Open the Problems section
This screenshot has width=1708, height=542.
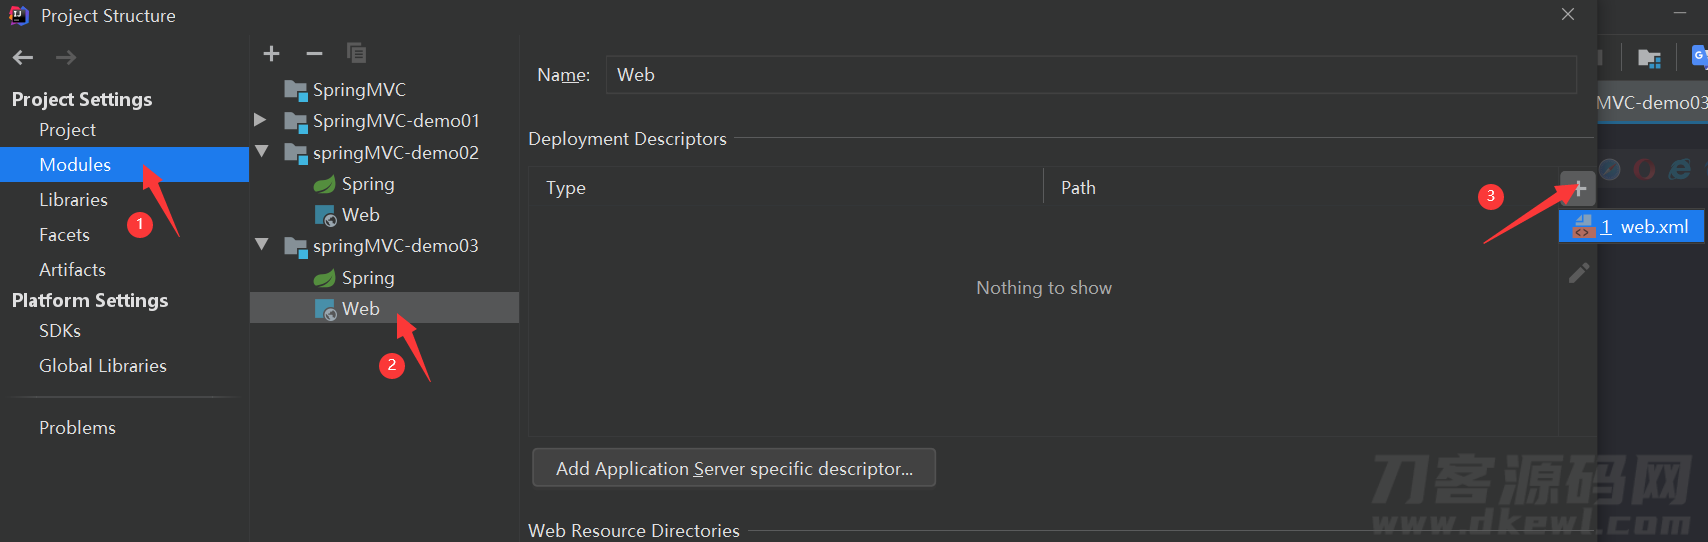(77, 428)
